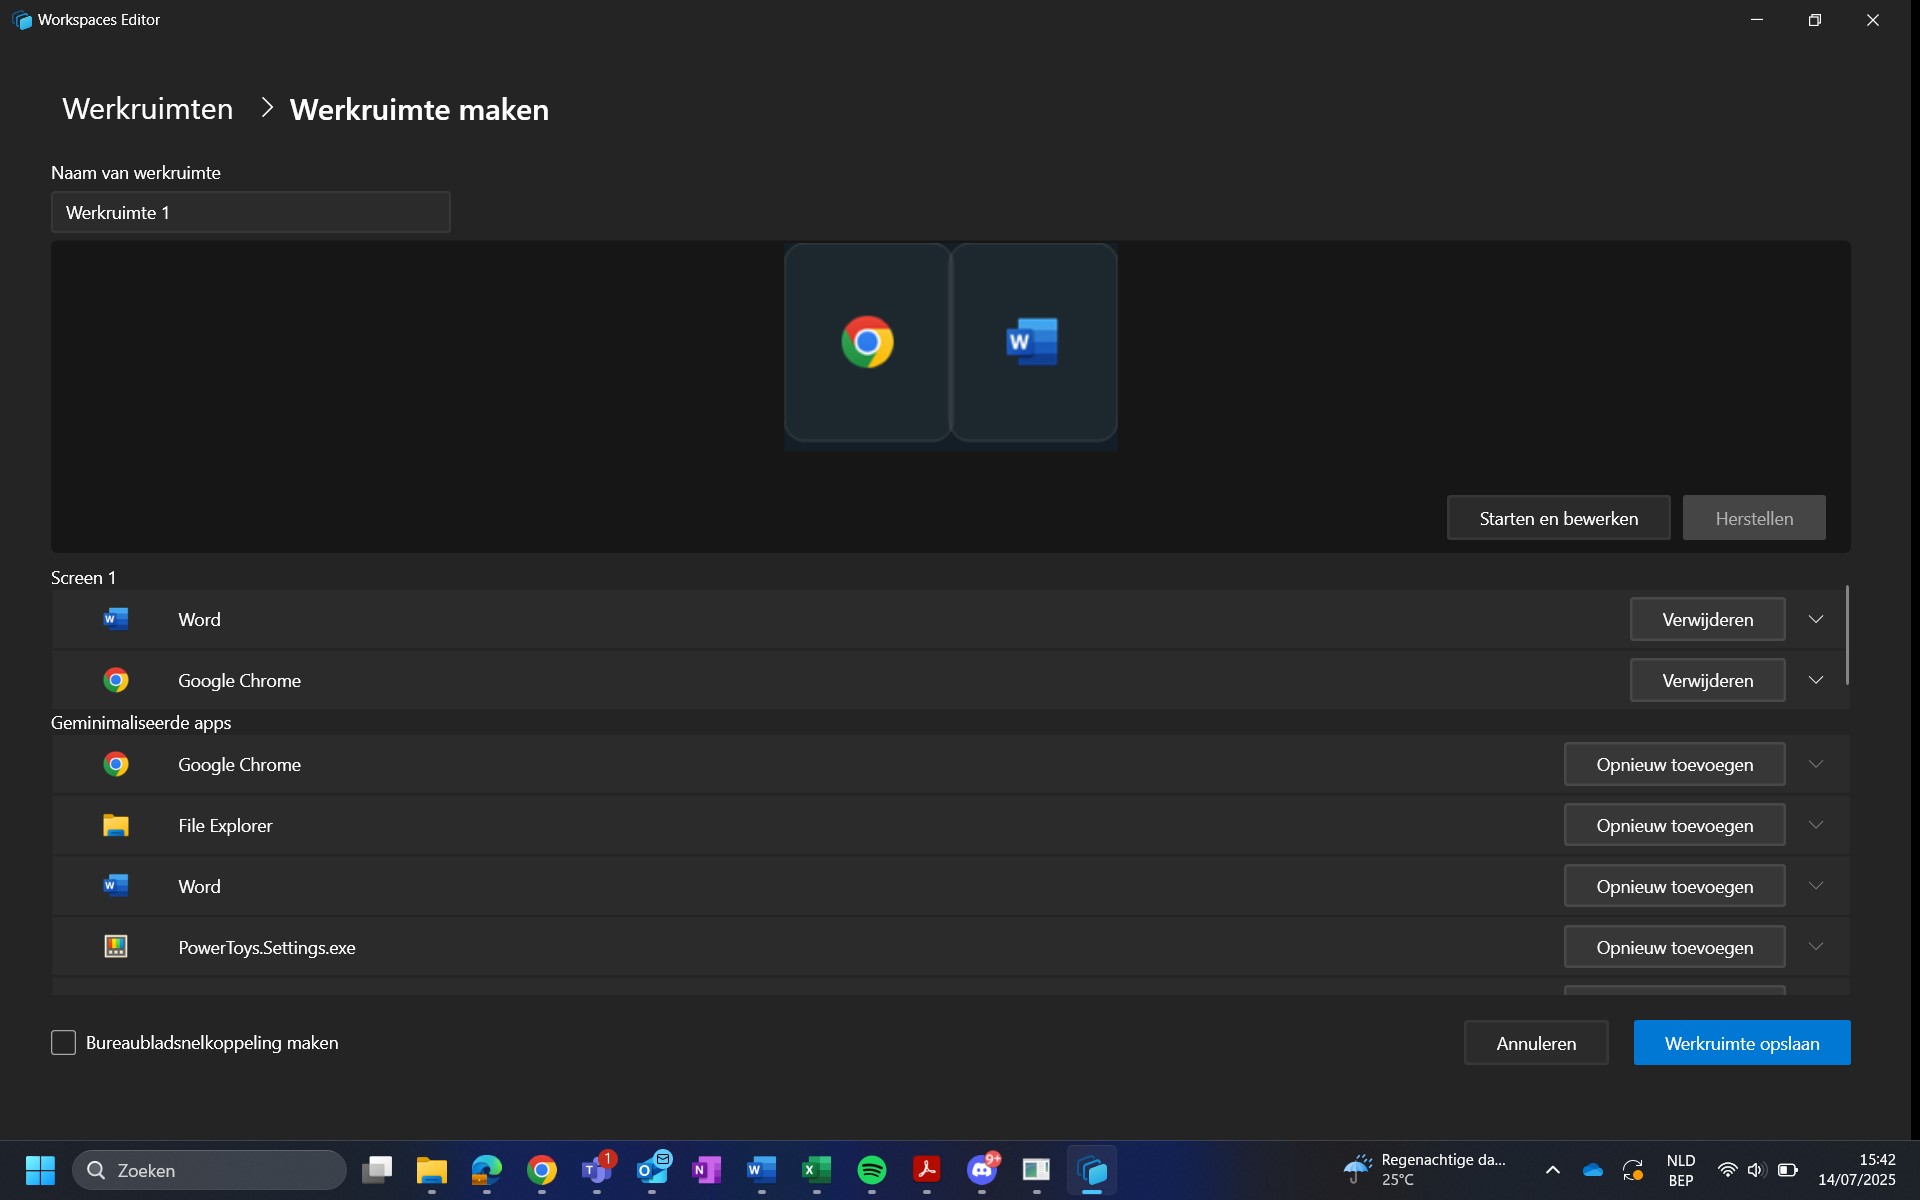
Task: Expand the Word row under Screen 1
Action: [1816, 619]
